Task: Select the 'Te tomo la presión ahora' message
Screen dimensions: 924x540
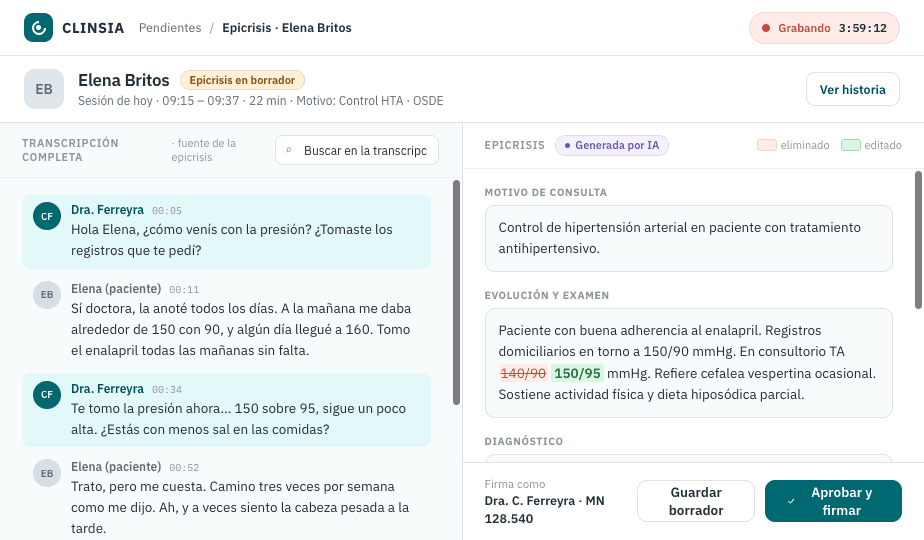Action: (x=226, y=410)
